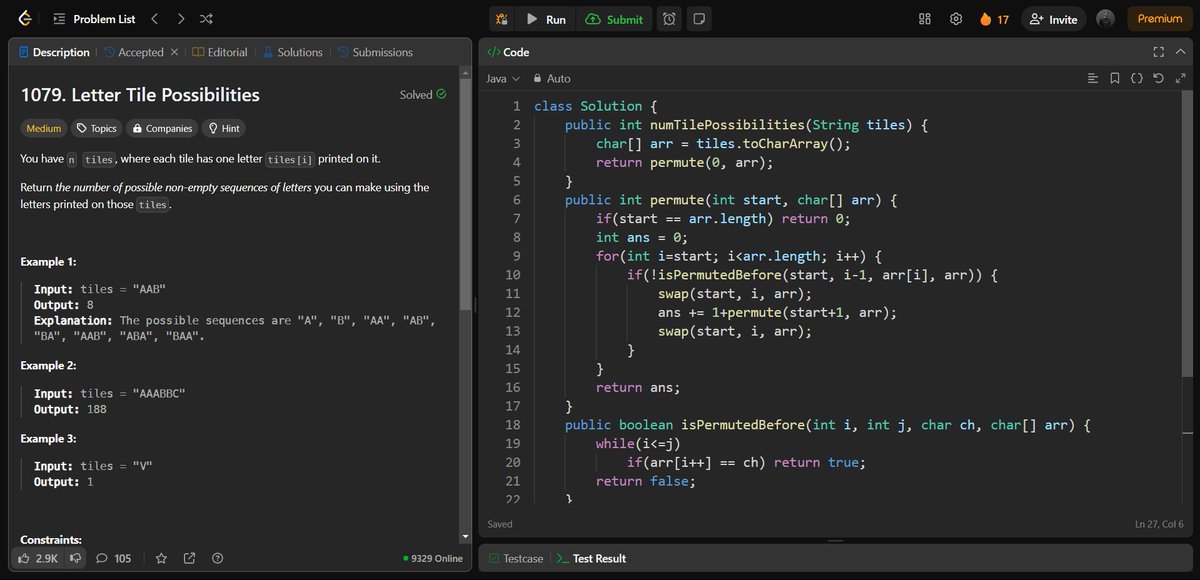The width and height of the screenshot is (1200, 580).
Task: Share the problem with the external link icon
Action: tap(189, 558)
